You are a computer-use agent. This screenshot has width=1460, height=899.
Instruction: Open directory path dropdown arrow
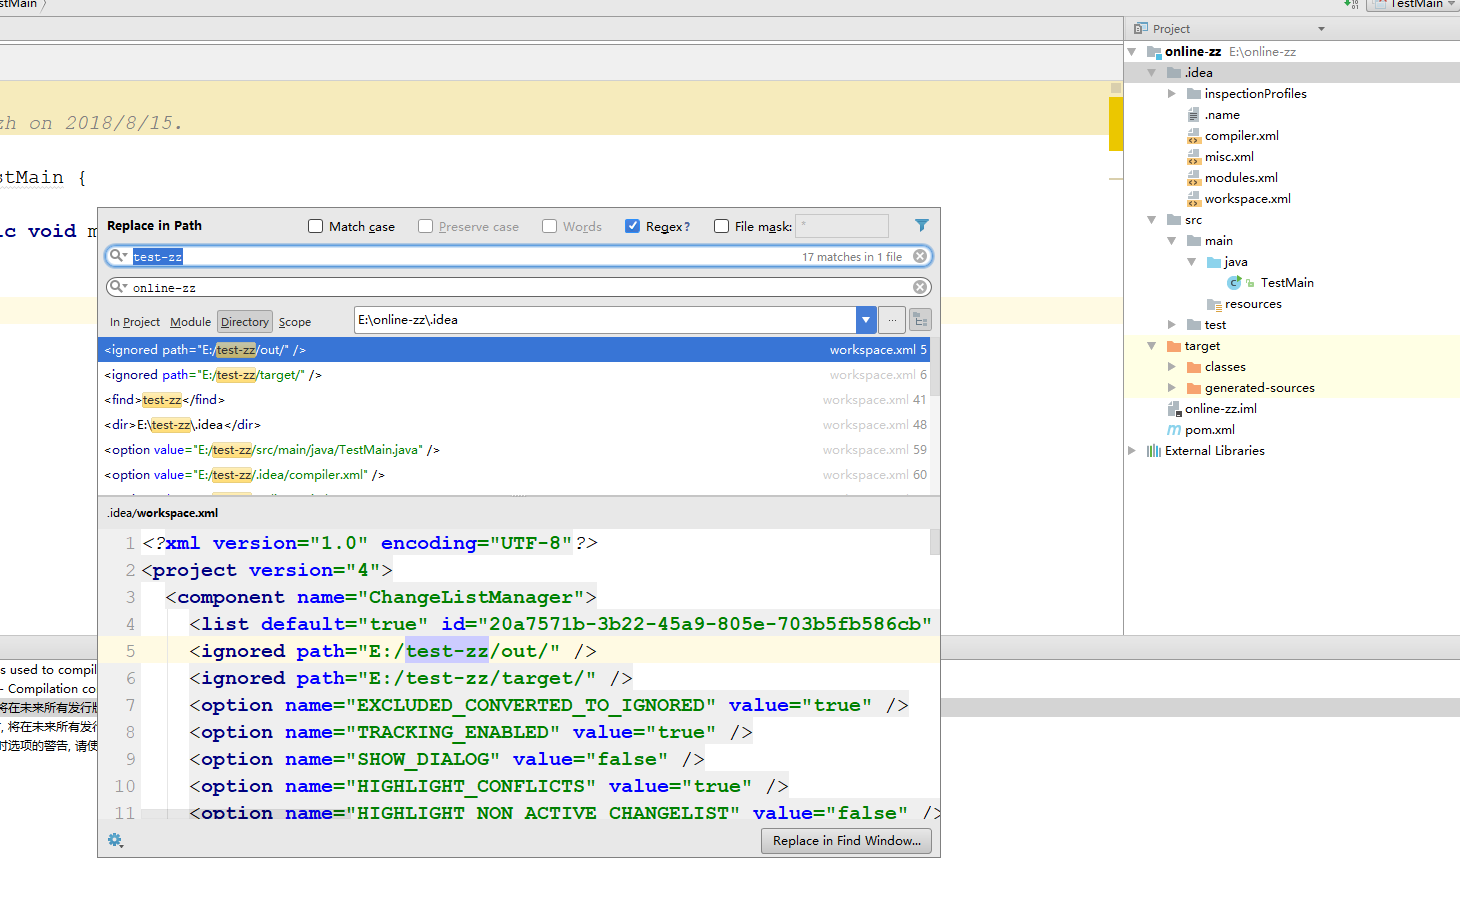pos(866,320)
